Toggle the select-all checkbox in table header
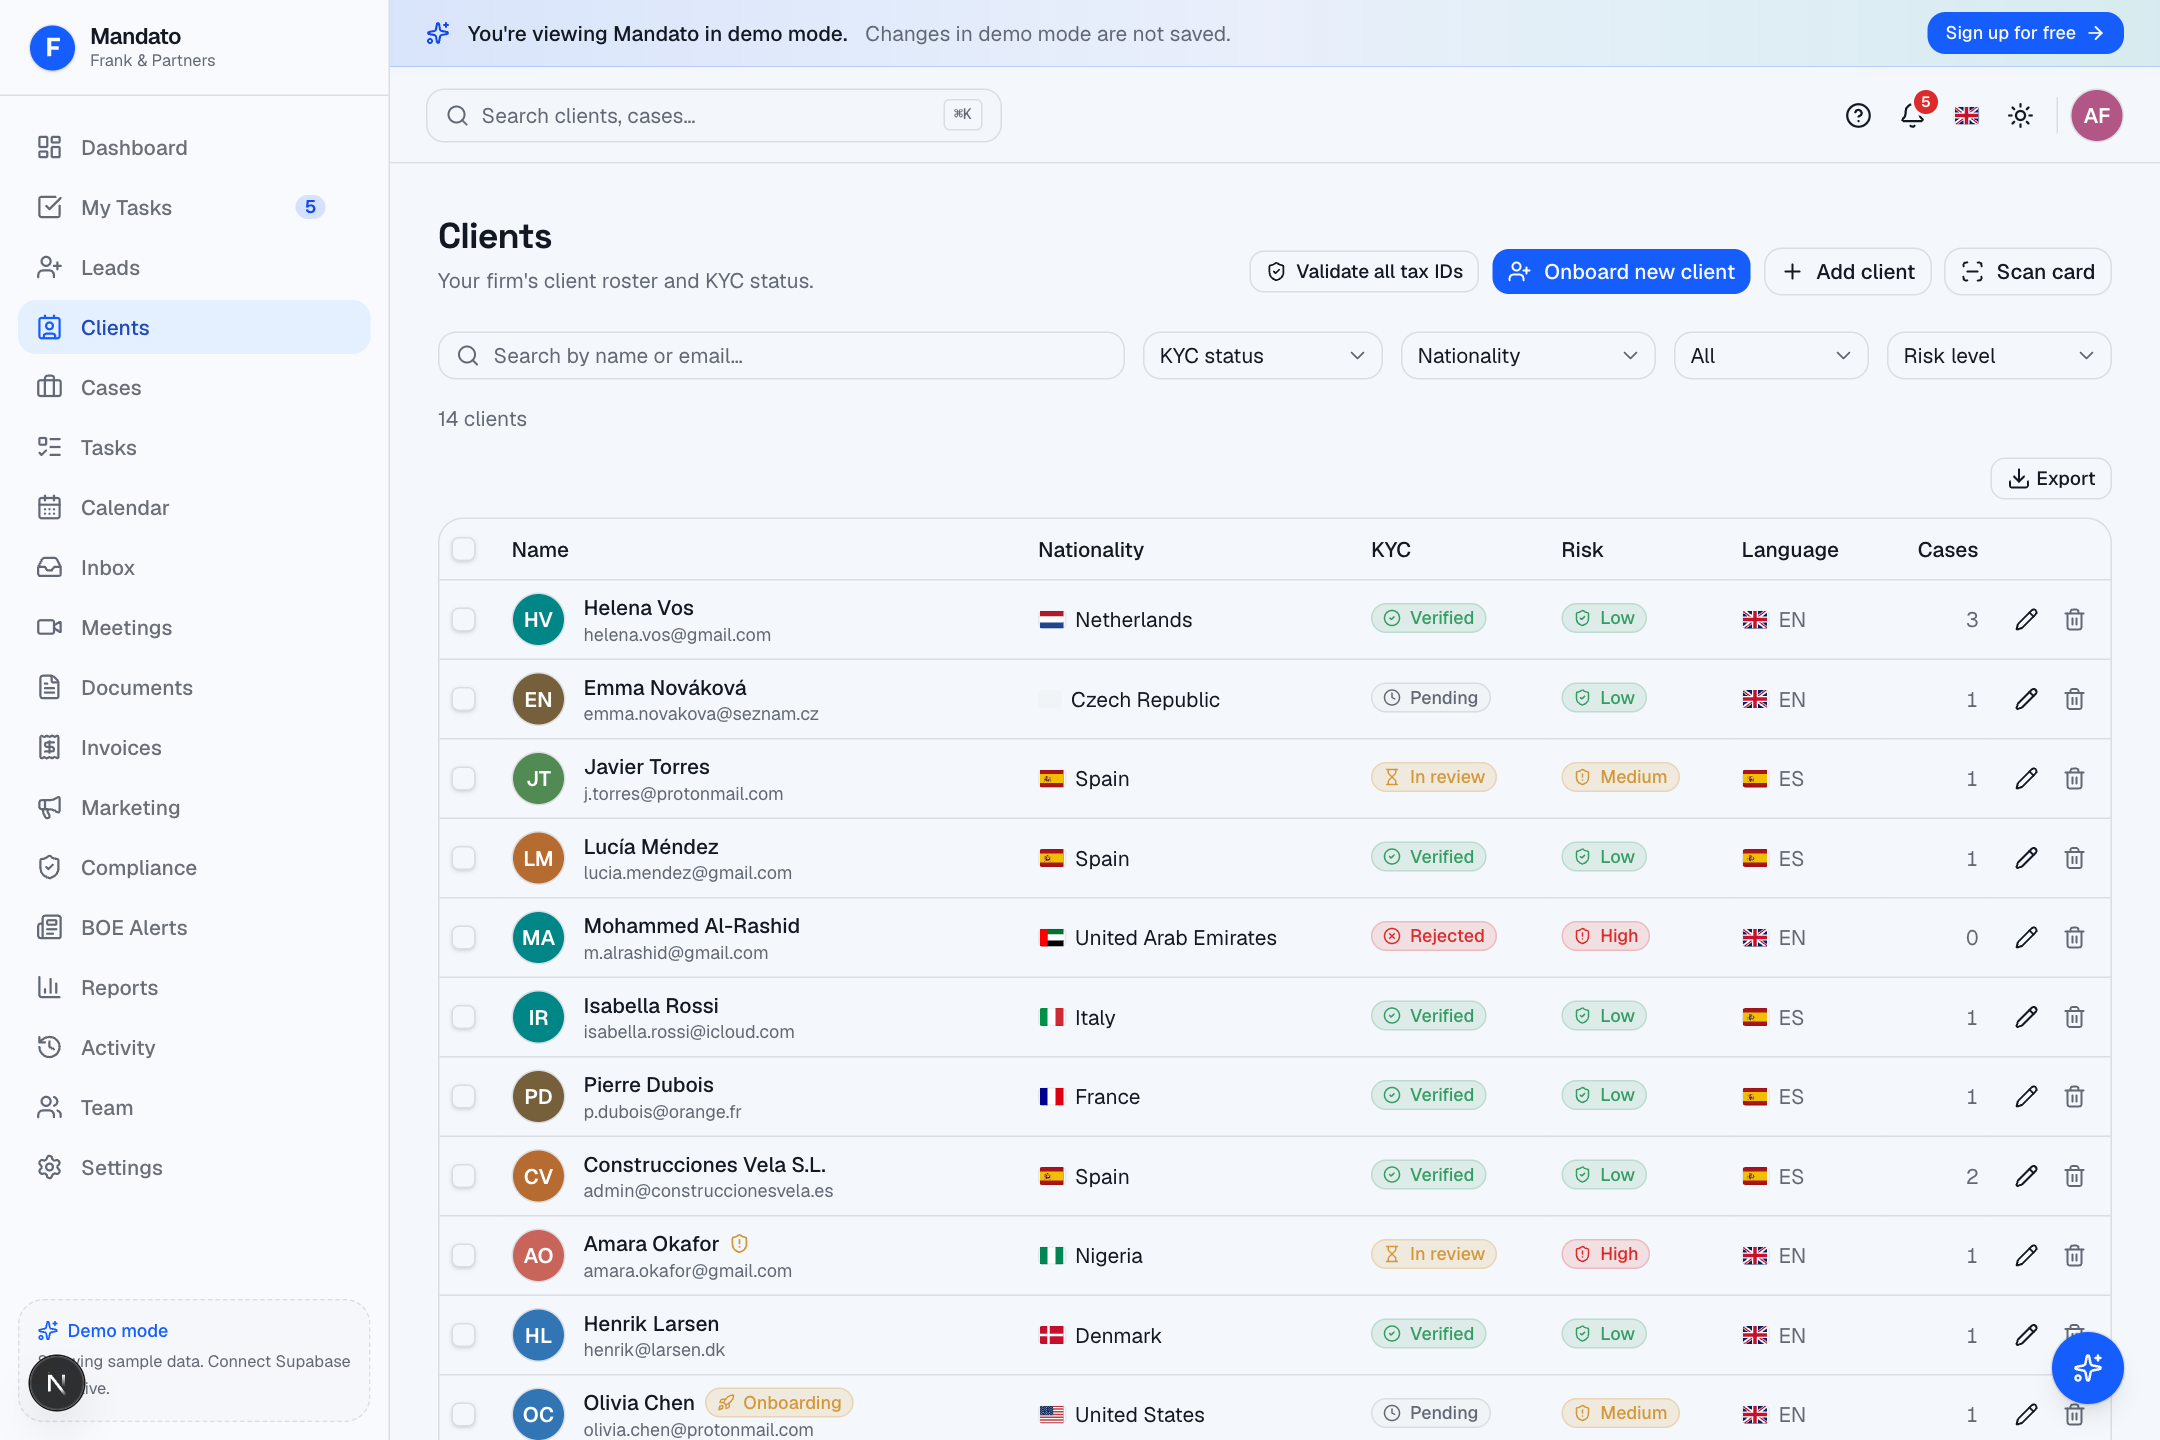Viewport: 2160px width, 1440px height. point(463,549)
